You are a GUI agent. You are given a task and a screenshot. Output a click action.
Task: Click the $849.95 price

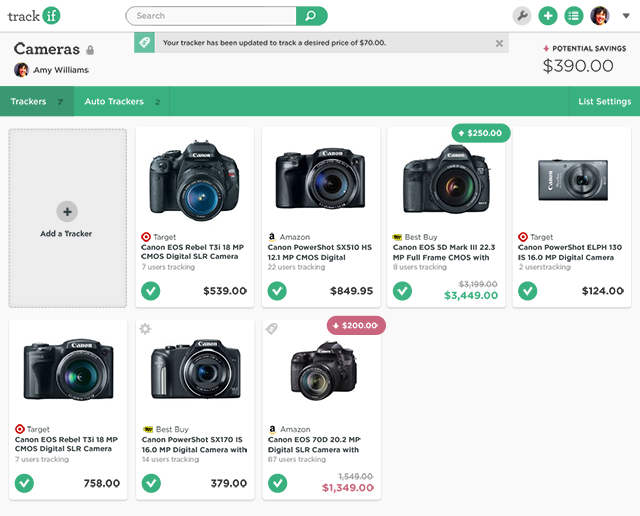point(351,291)
